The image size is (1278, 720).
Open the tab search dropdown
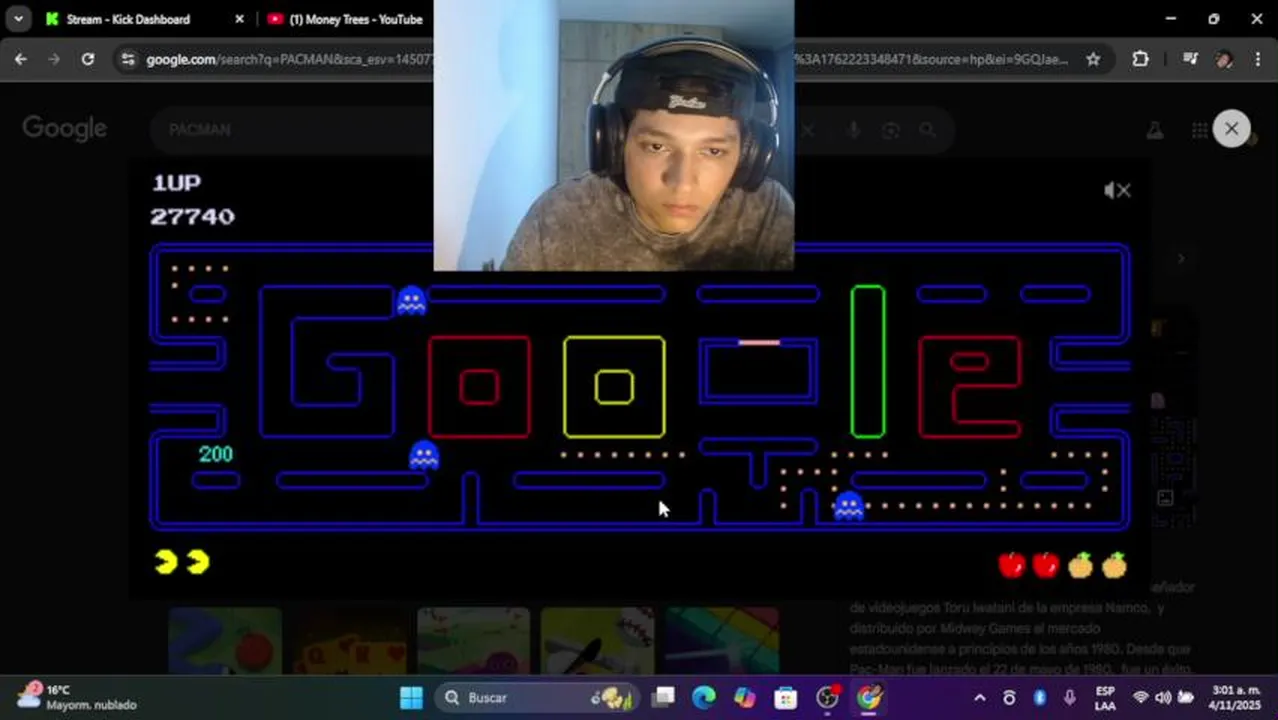tap(18, 19)
